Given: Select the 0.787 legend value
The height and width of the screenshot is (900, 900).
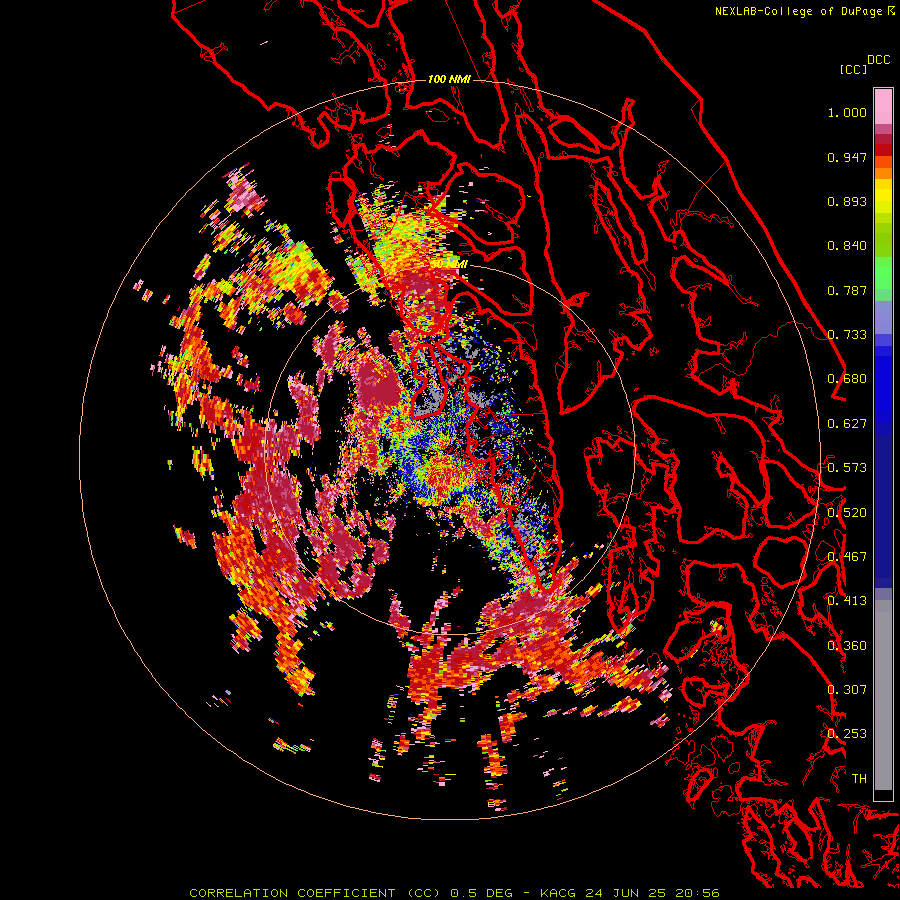Looking at the screenshot, I should 847,290.
